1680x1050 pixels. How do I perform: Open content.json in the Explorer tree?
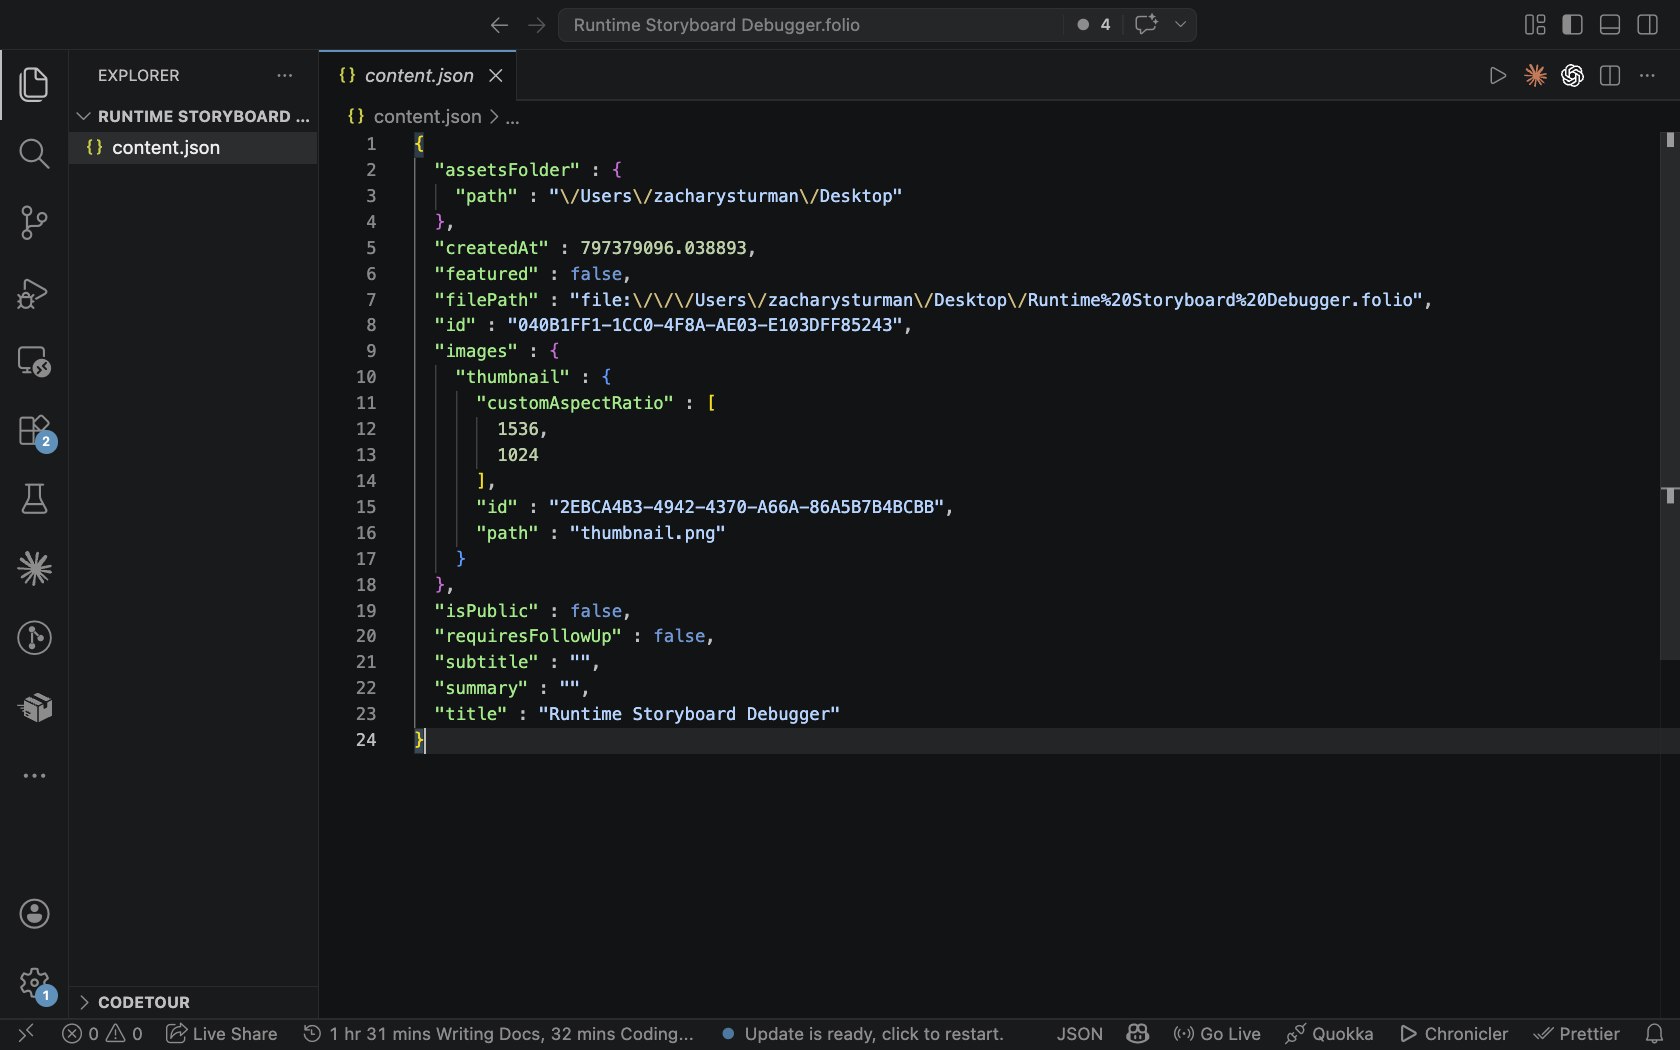point(166,148)
